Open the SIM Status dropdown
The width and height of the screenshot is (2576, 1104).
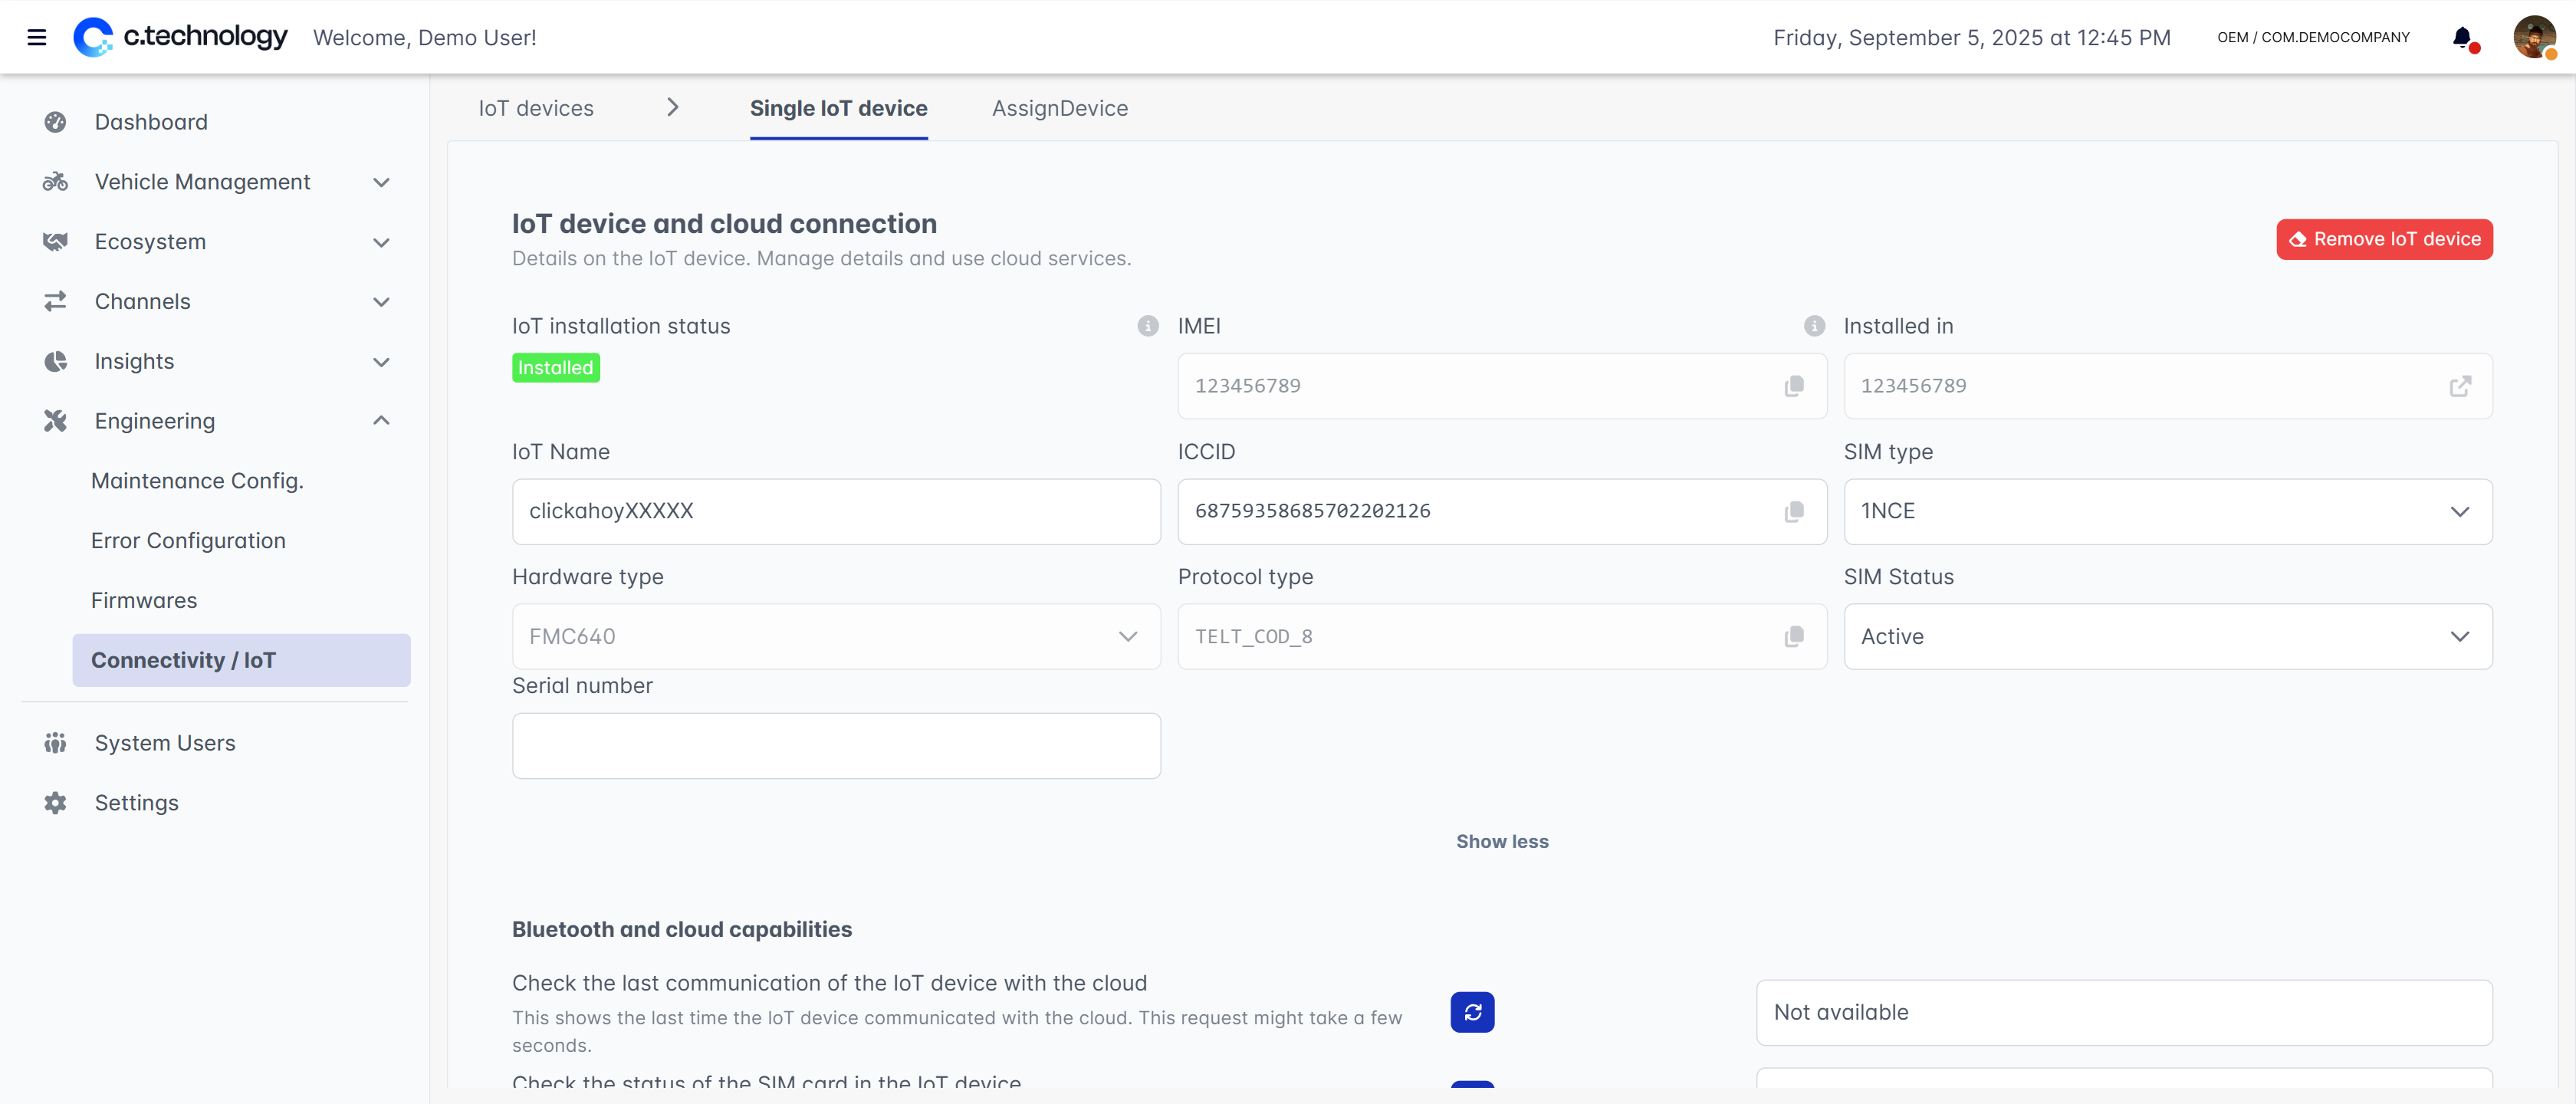tap(2167, 636)
